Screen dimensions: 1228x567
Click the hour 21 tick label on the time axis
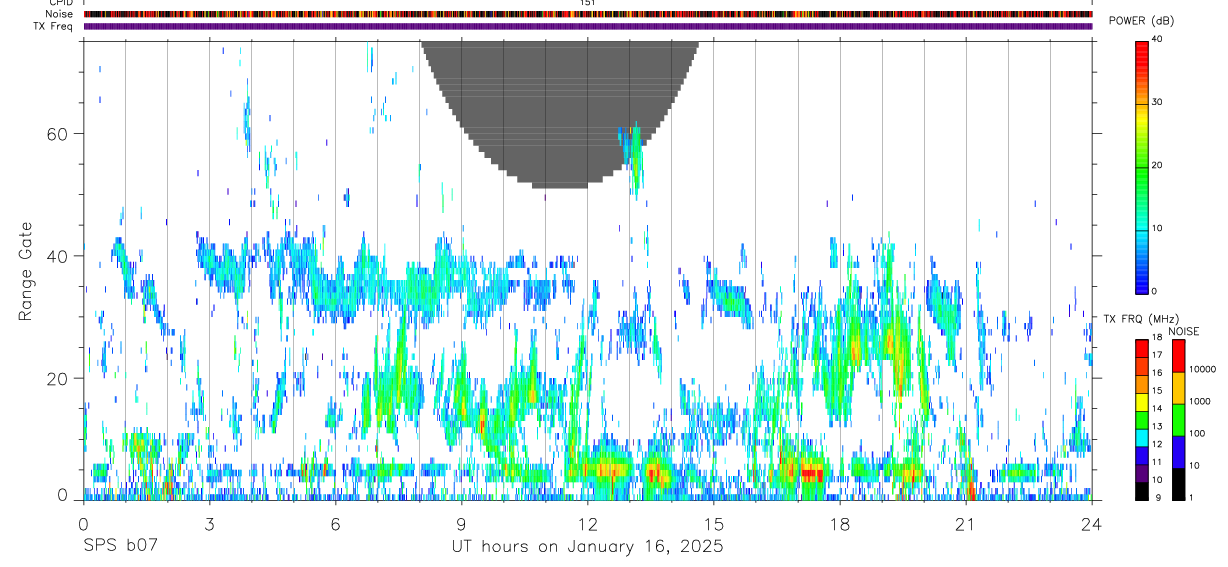coord(966,524)
